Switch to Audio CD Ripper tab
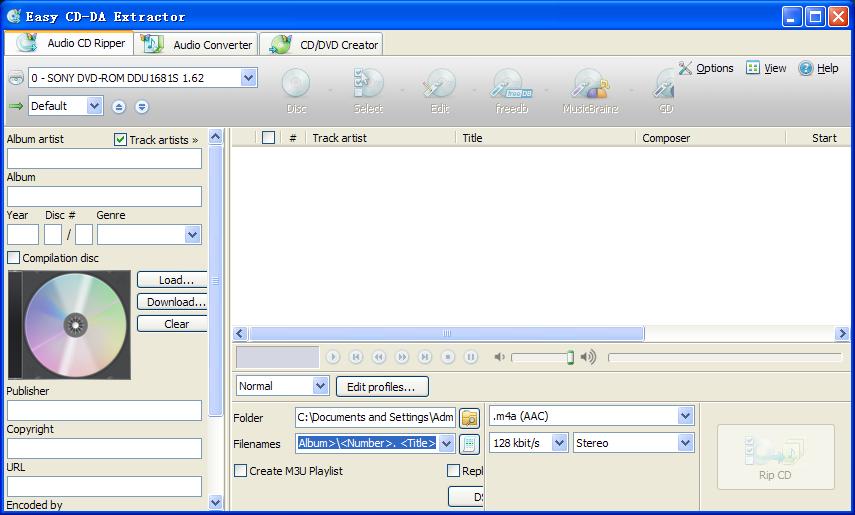 pyautogui.click(x=69, y=43)
